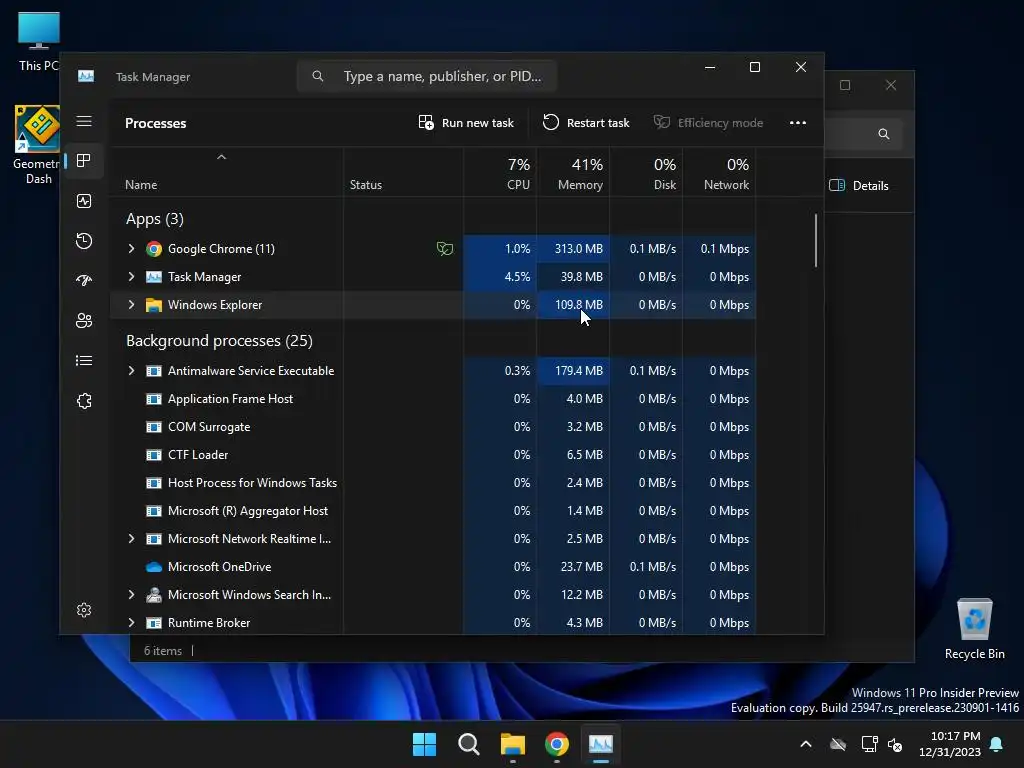Open the three-dot more options menu
This screenshot has height=768, width=1024.
click(797, 123)
